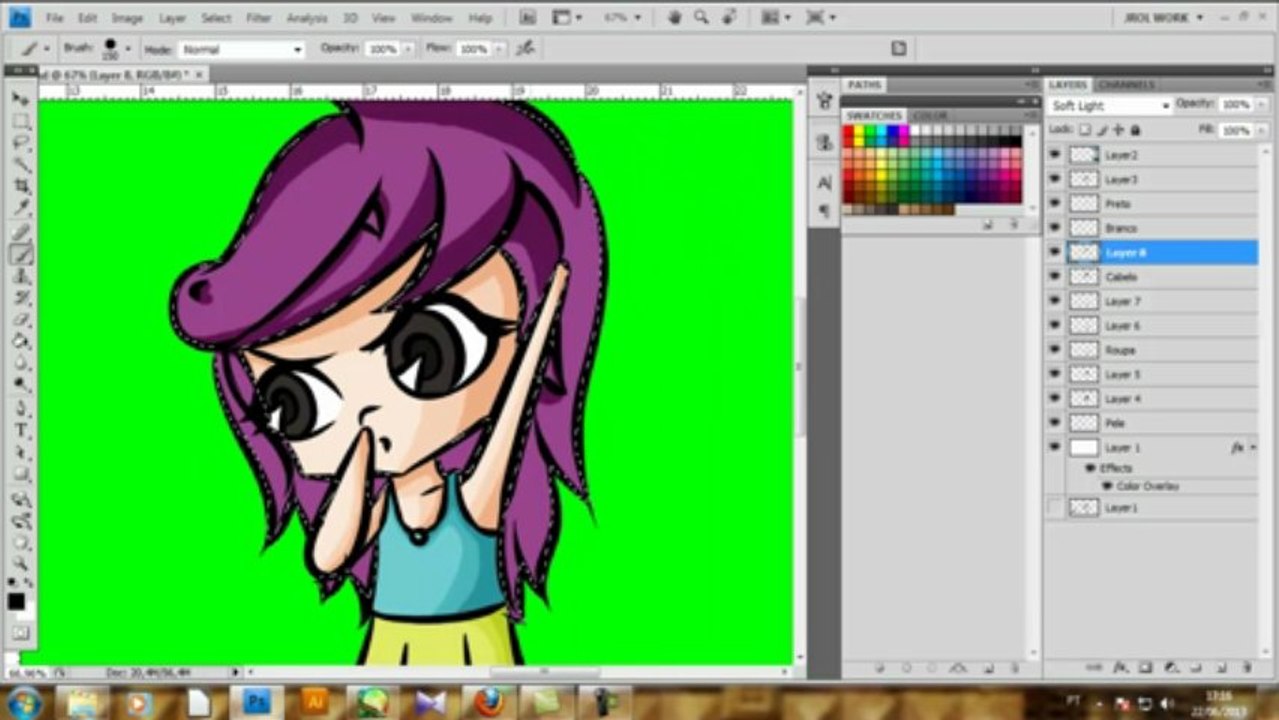Hide the Pele layer
This screenshot has width=1279, height=720.
point(1054,423)
